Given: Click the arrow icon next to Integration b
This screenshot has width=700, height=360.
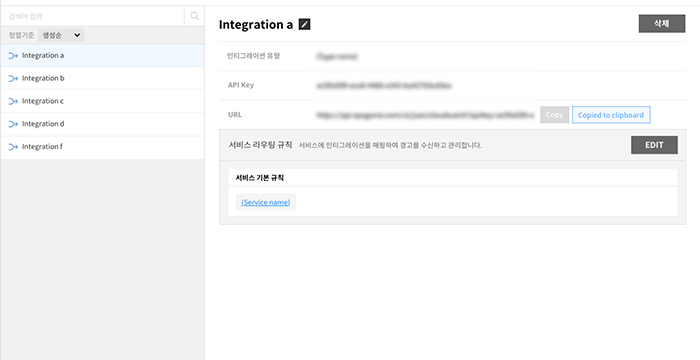Looking at the screenshot, I should 13,79.
